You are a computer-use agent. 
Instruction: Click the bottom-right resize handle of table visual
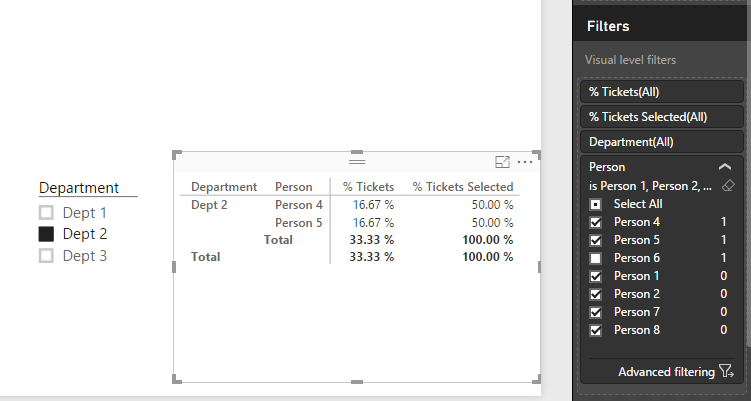[x=536, y=379]
